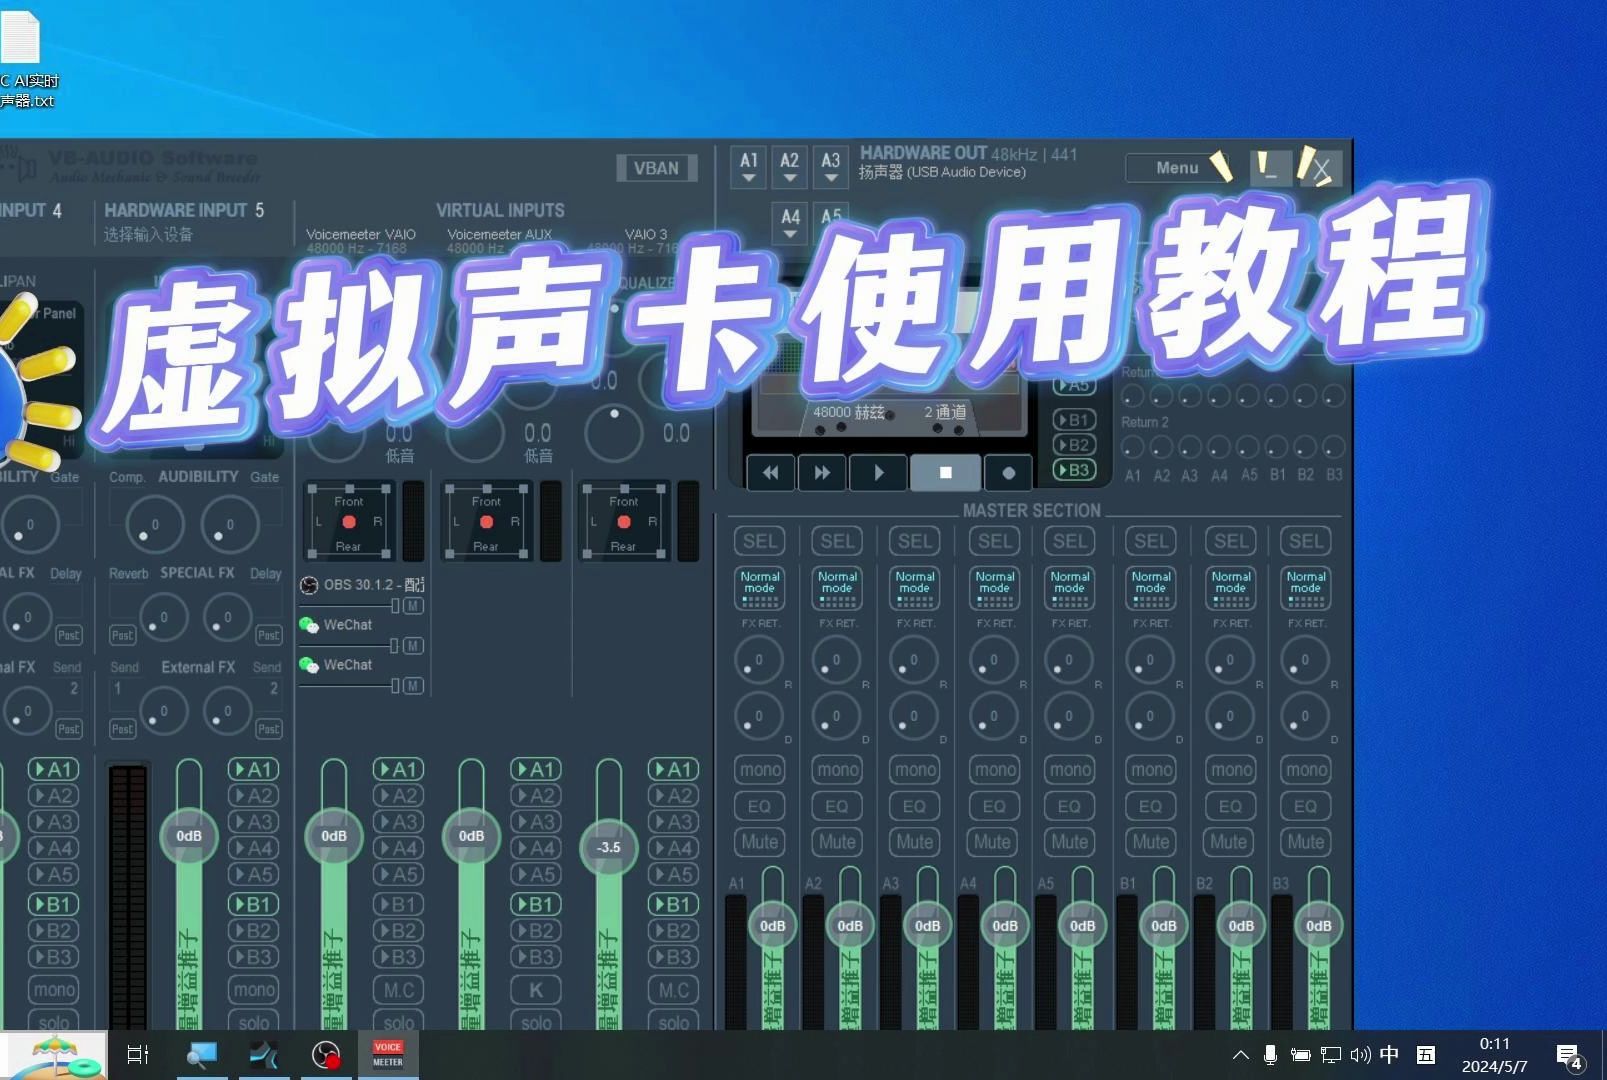Viewport: 1607px width, 1080px height.
Task: Toggle recorder source B1 next to cassette
Action: (1074, 420)
